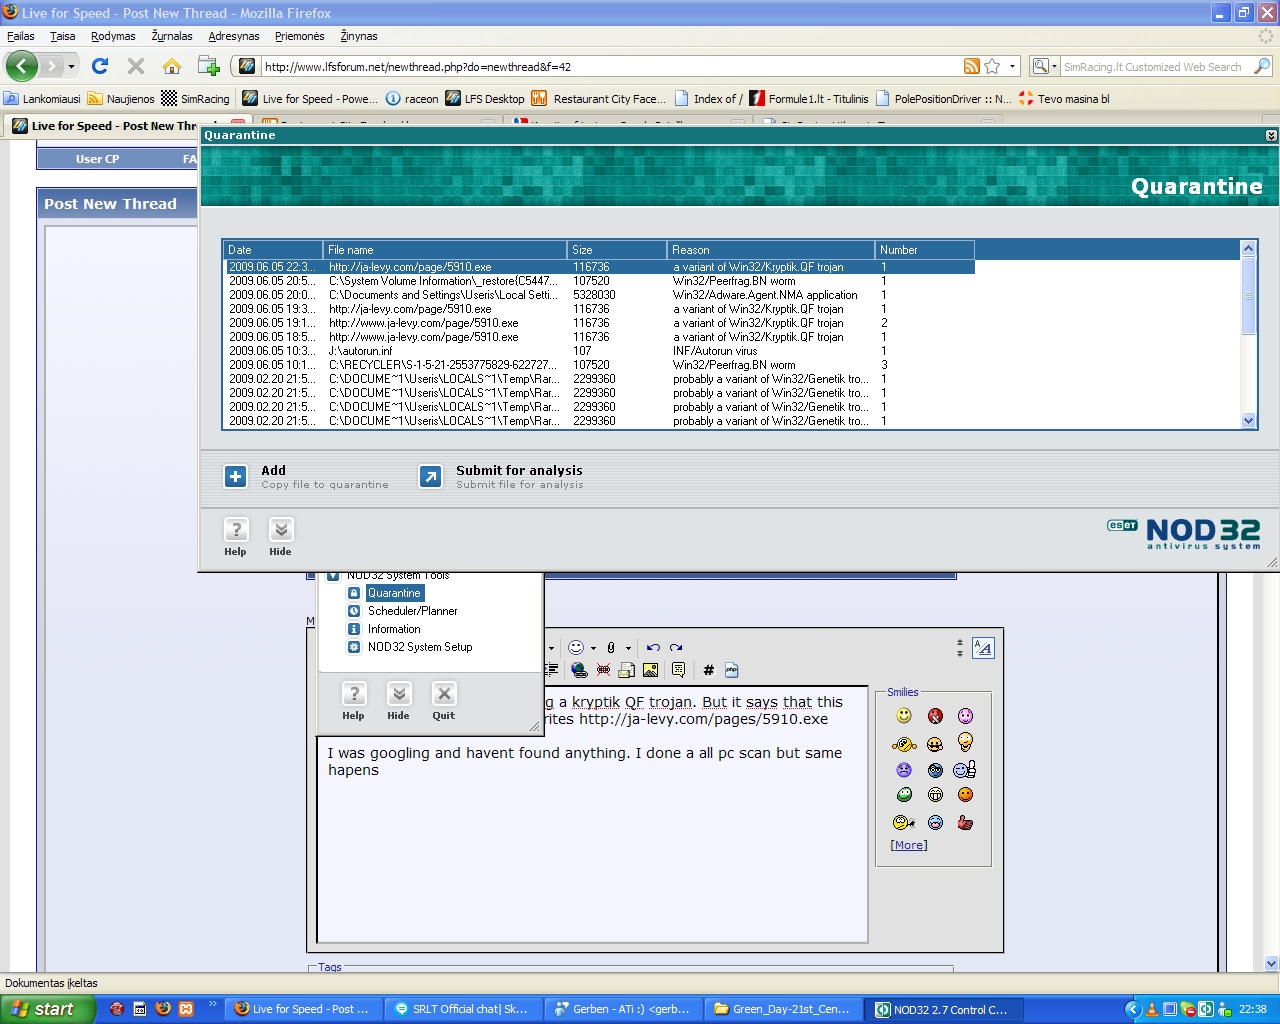The width and height of the screenshot is (1280, 1024).
Task: Expand hidden system tray icons
Action: 1133,1009
